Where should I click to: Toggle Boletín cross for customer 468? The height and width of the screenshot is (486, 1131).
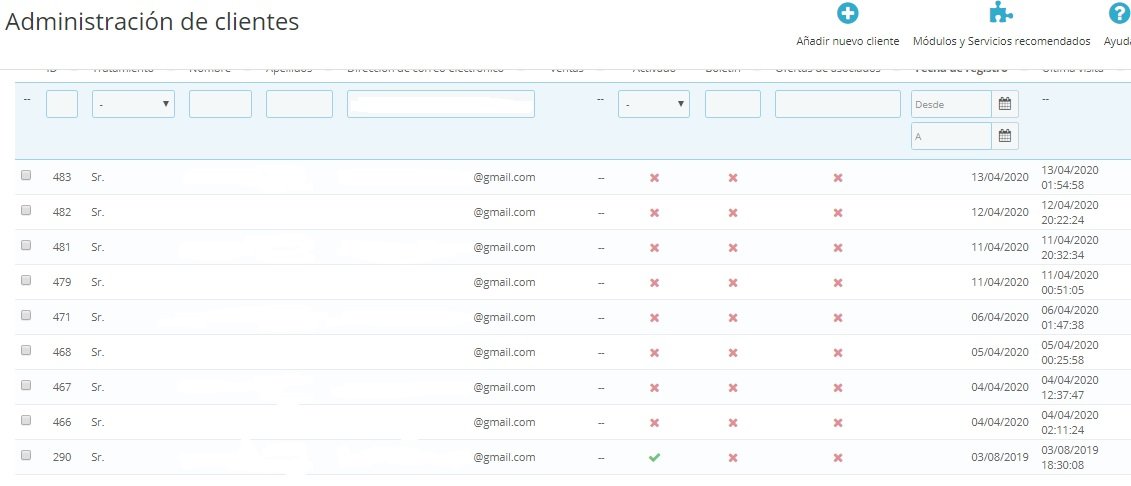[x=733, y=353]
